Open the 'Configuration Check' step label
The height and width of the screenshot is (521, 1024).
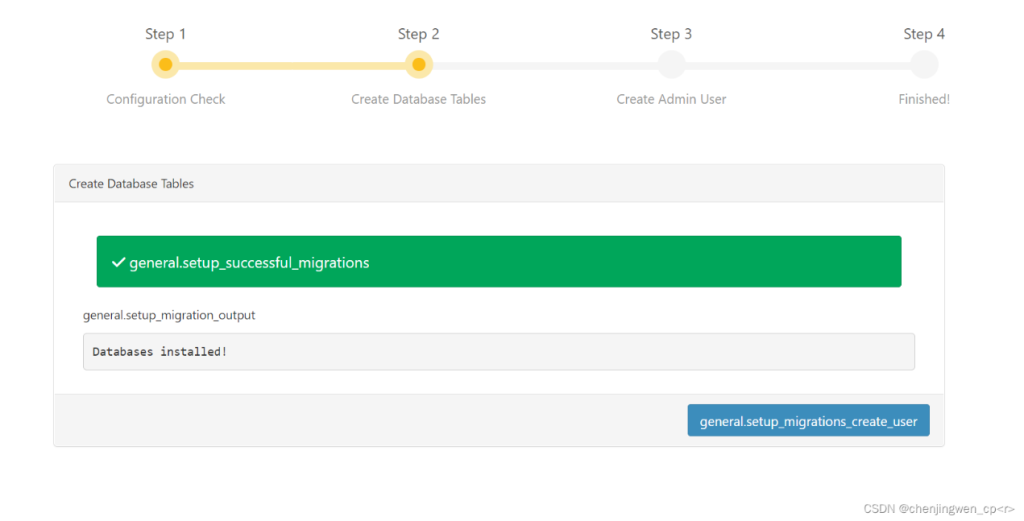pyautogui.click(x=166, y=99)
